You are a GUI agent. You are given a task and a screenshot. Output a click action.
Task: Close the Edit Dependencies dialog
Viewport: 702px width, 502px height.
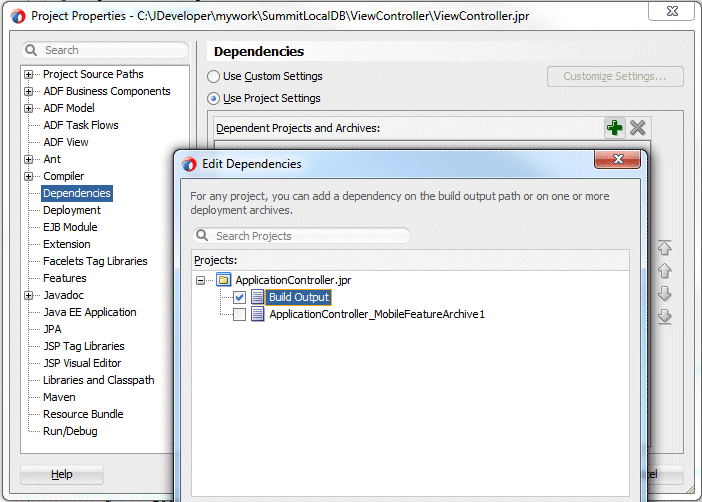tap(618, 159)
